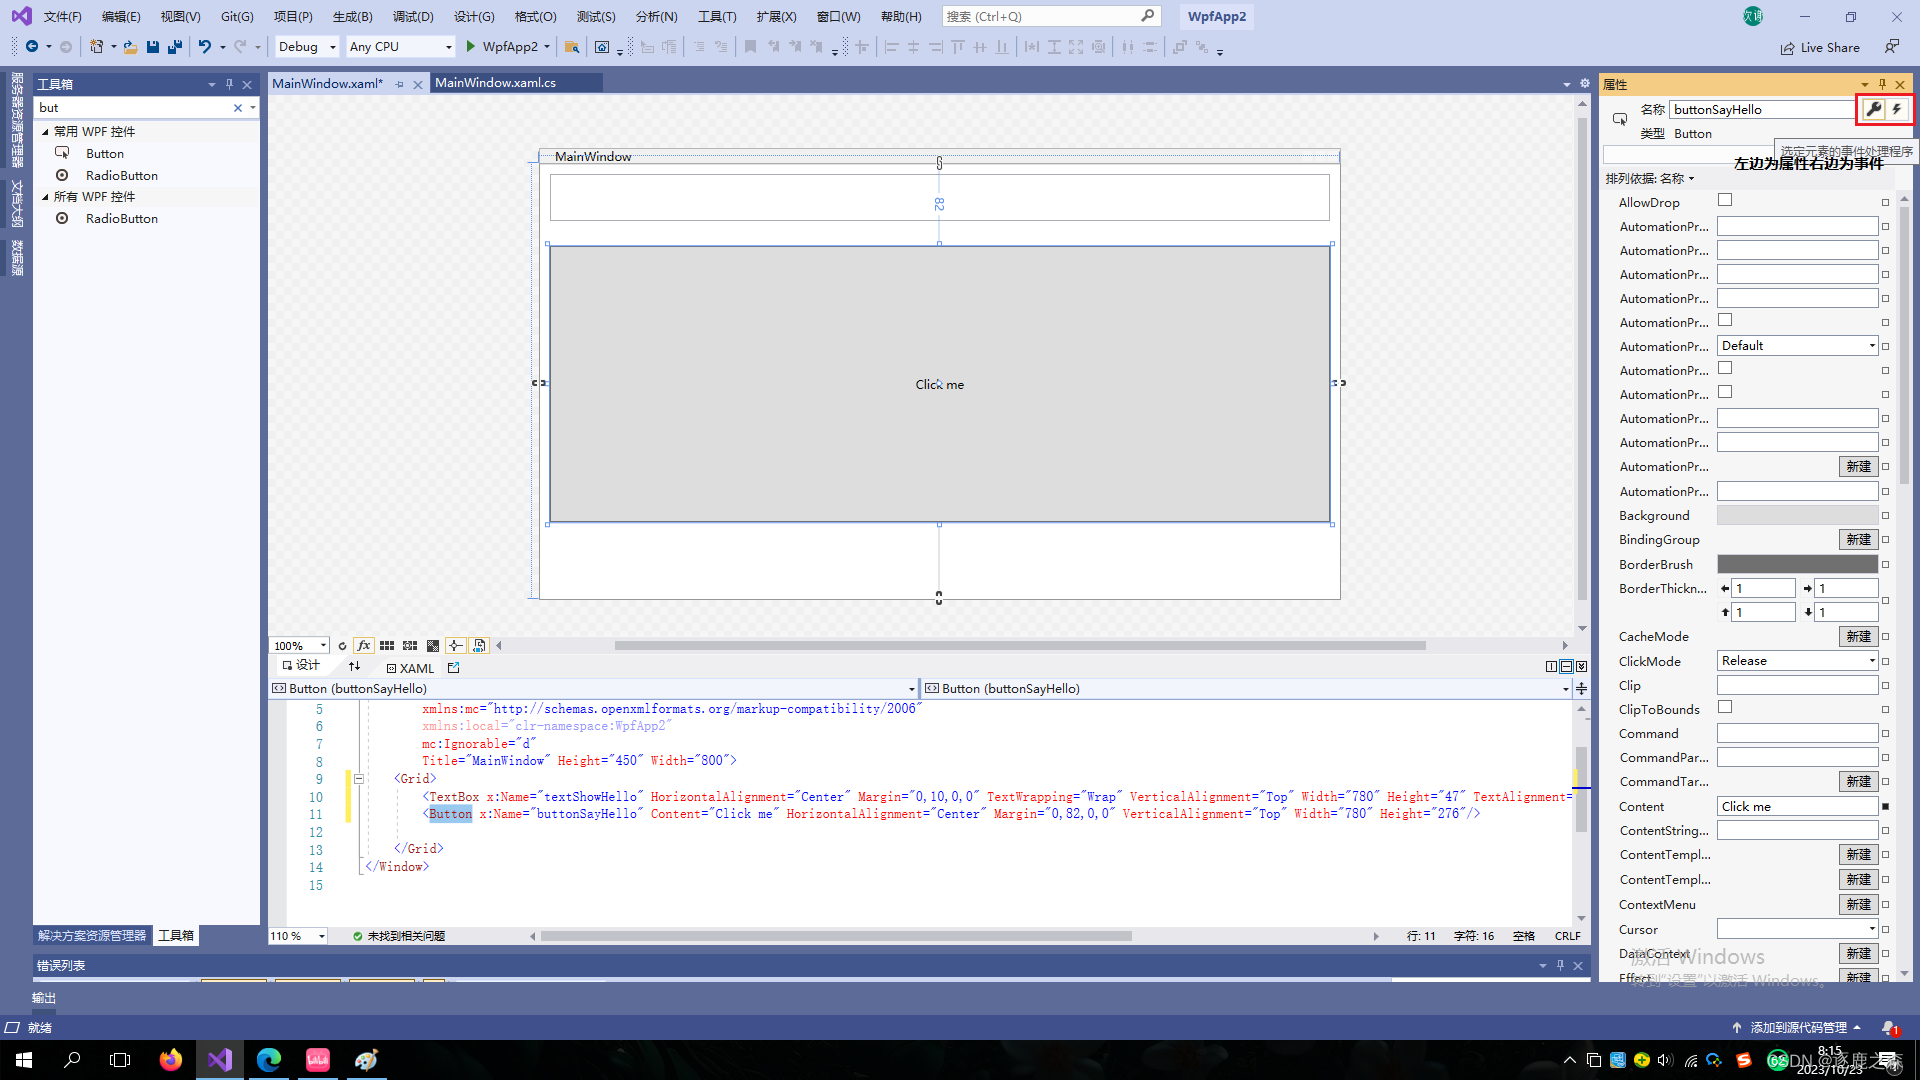Open the 调试(D) menu

(x=413, y=16)
